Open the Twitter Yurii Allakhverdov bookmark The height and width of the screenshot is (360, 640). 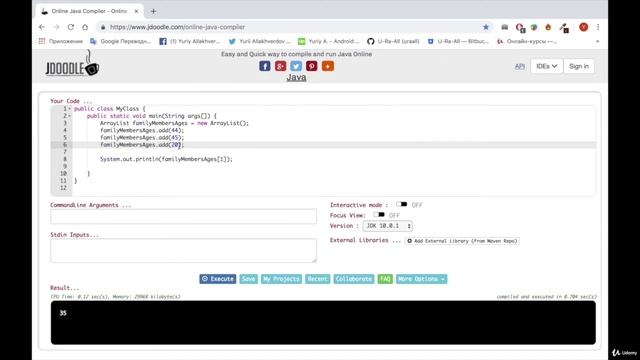[260, 41]
